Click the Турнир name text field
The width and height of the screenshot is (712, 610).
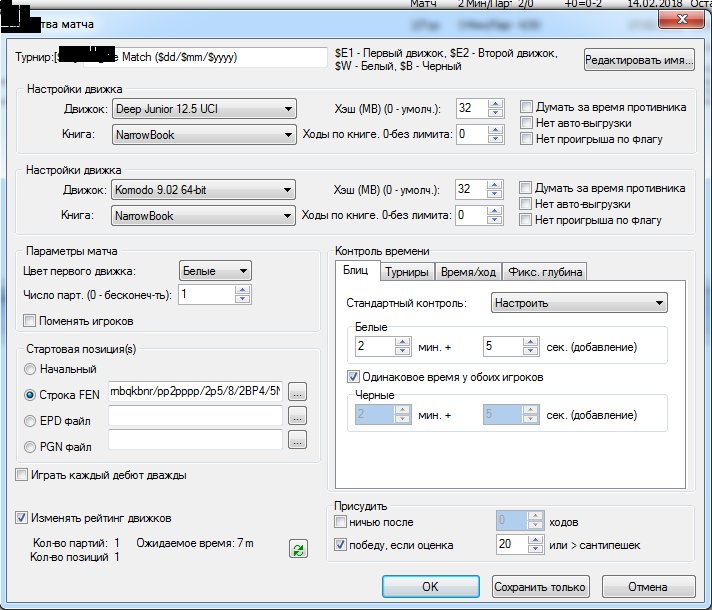[190, 57]
